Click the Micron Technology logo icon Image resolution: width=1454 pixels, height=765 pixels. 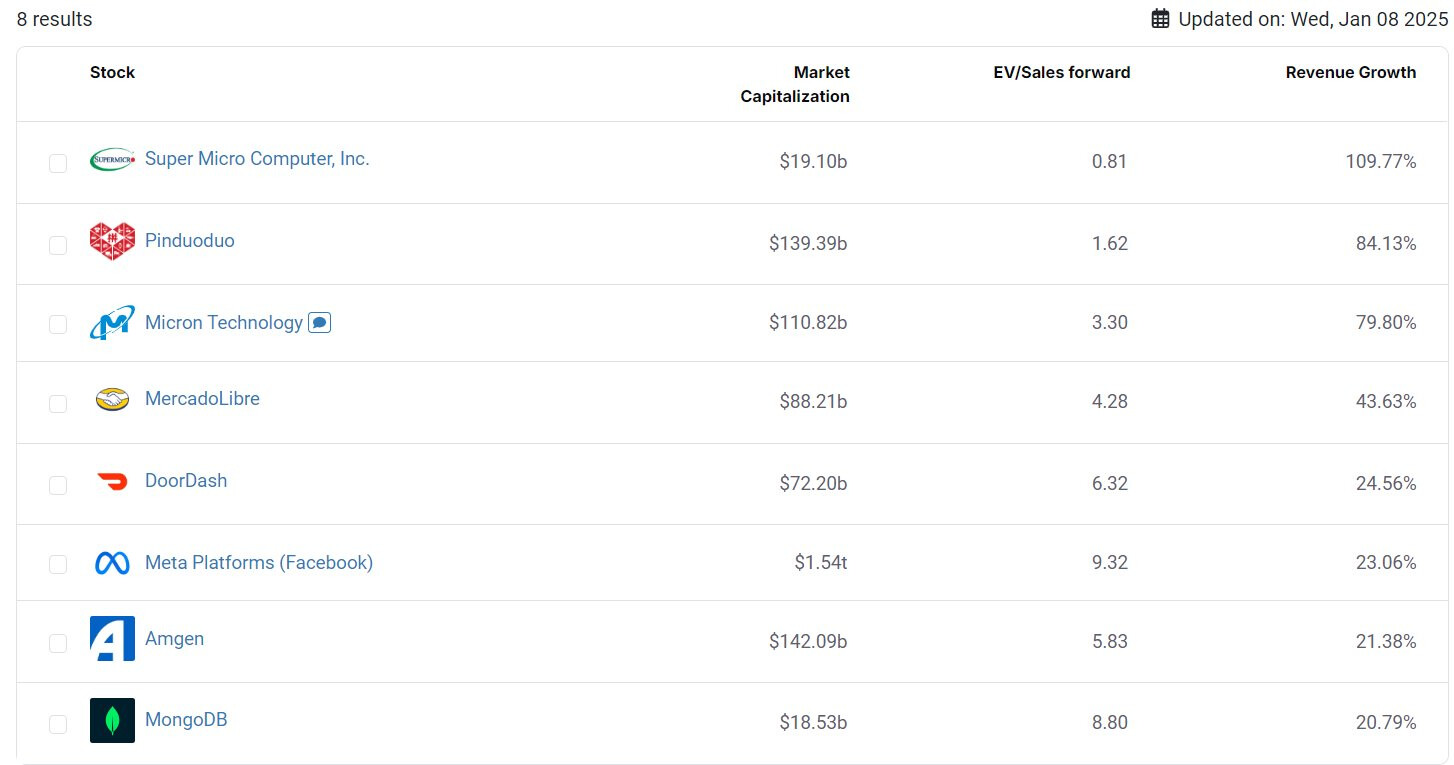point(112,323)
